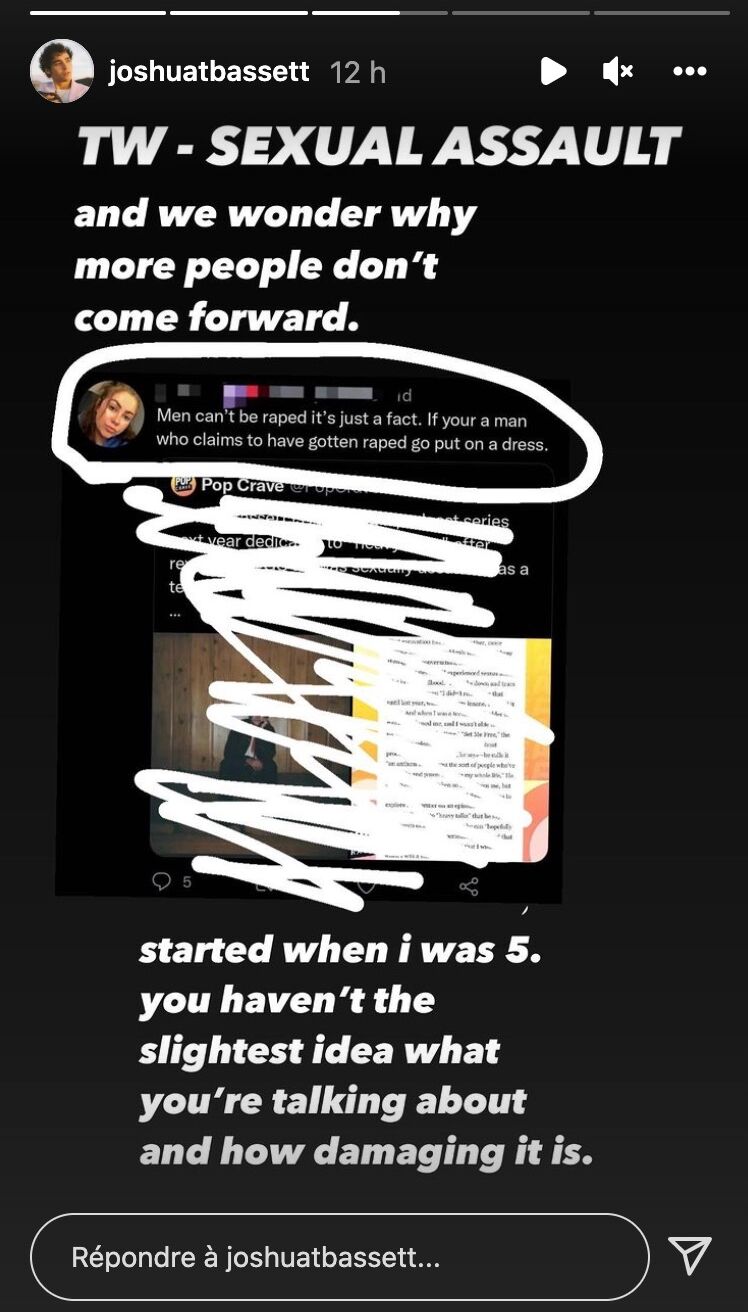This screenshot has width=748, height=1312.
Task: Unmute the story sound icon
Action: point(618,71)
